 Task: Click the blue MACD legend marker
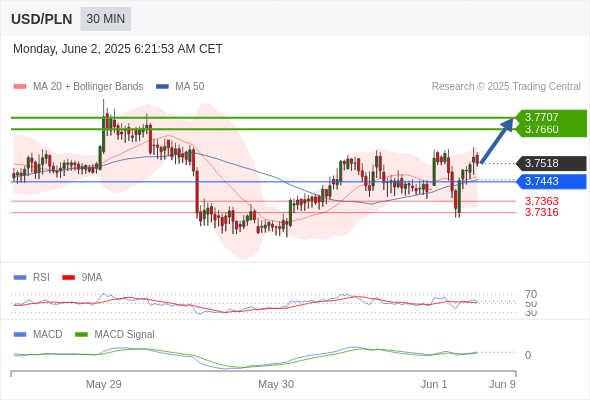(x=20, y=334)
